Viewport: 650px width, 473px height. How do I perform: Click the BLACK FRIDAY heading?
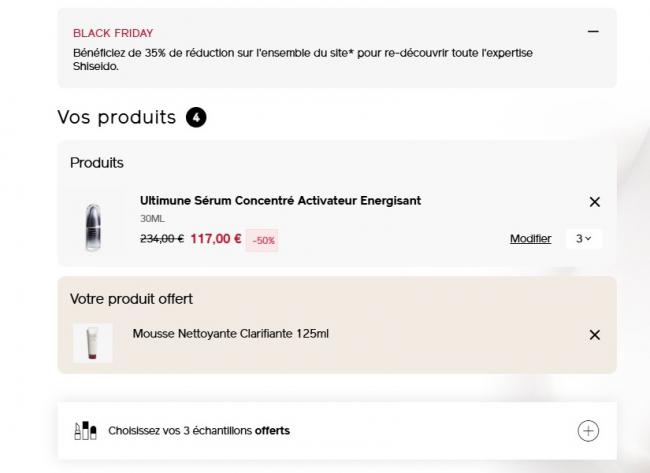click(113, 33)
